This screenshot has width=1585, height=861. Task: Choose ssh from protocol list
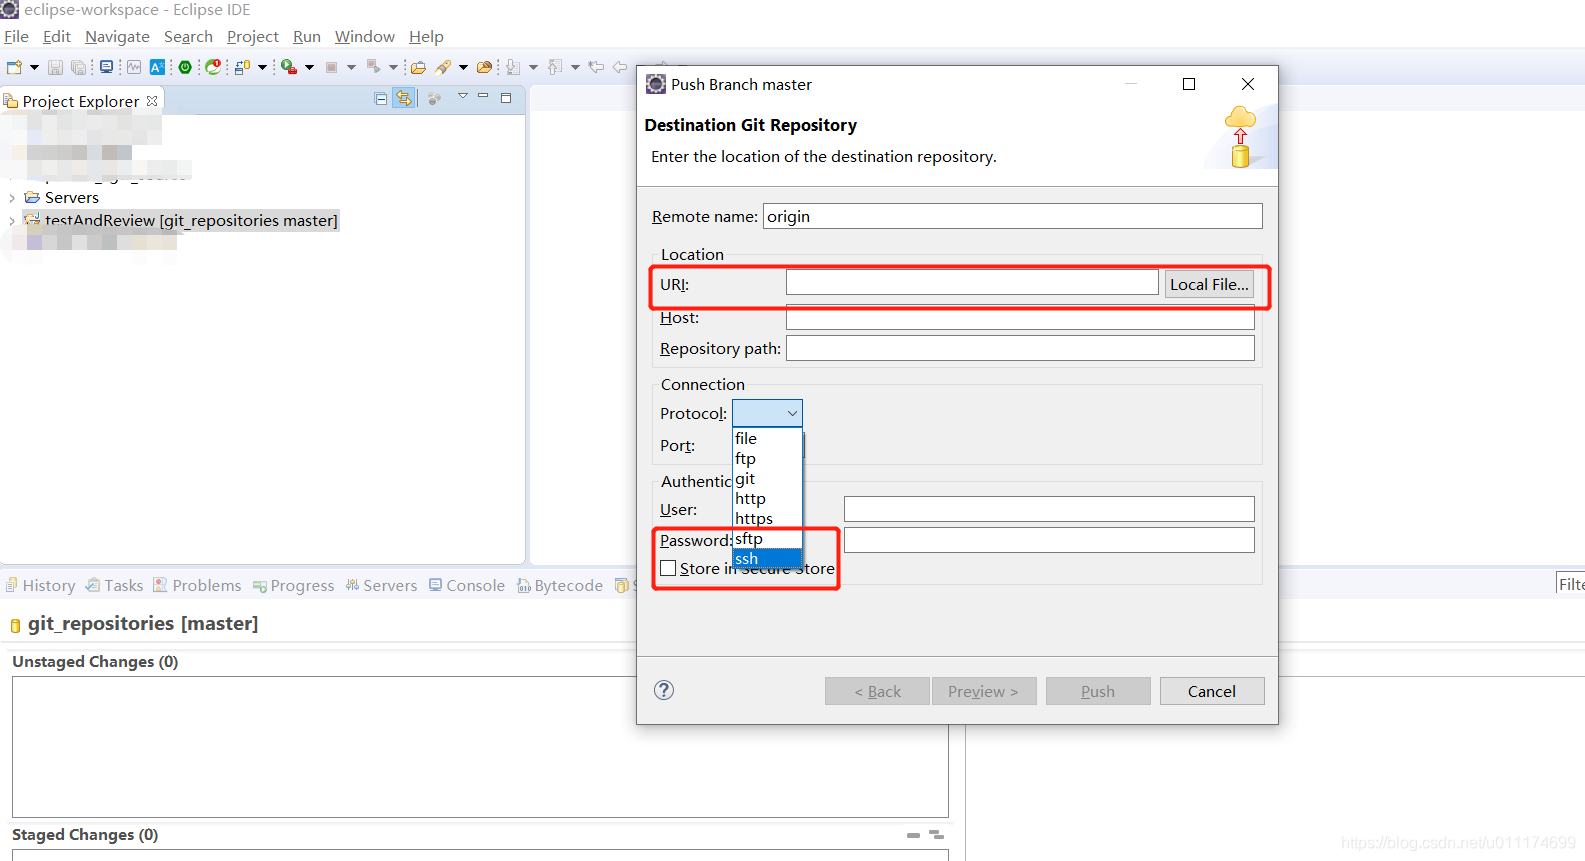[767, 559]
